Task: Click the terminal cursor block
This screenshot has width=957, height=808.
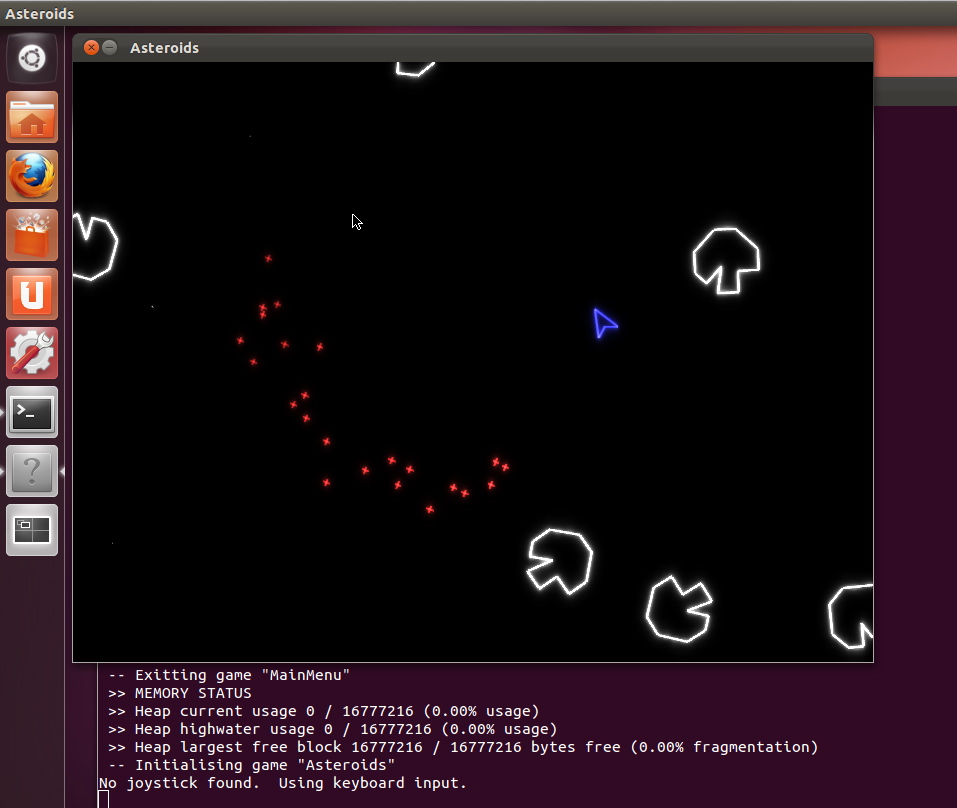Action: pyautogui.click(x=104, y=799)
